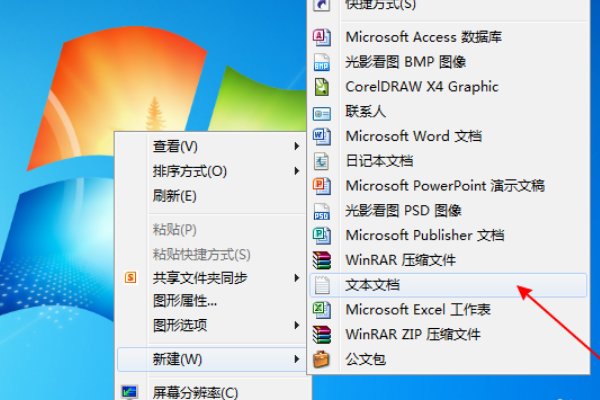Open 图形属性... from the context menu

coord(211,301)
